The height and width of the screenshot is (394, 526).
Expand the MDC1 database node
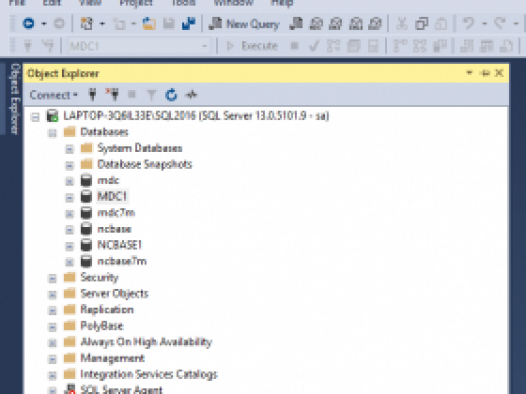pyautogui.click(x=69, y=197)
